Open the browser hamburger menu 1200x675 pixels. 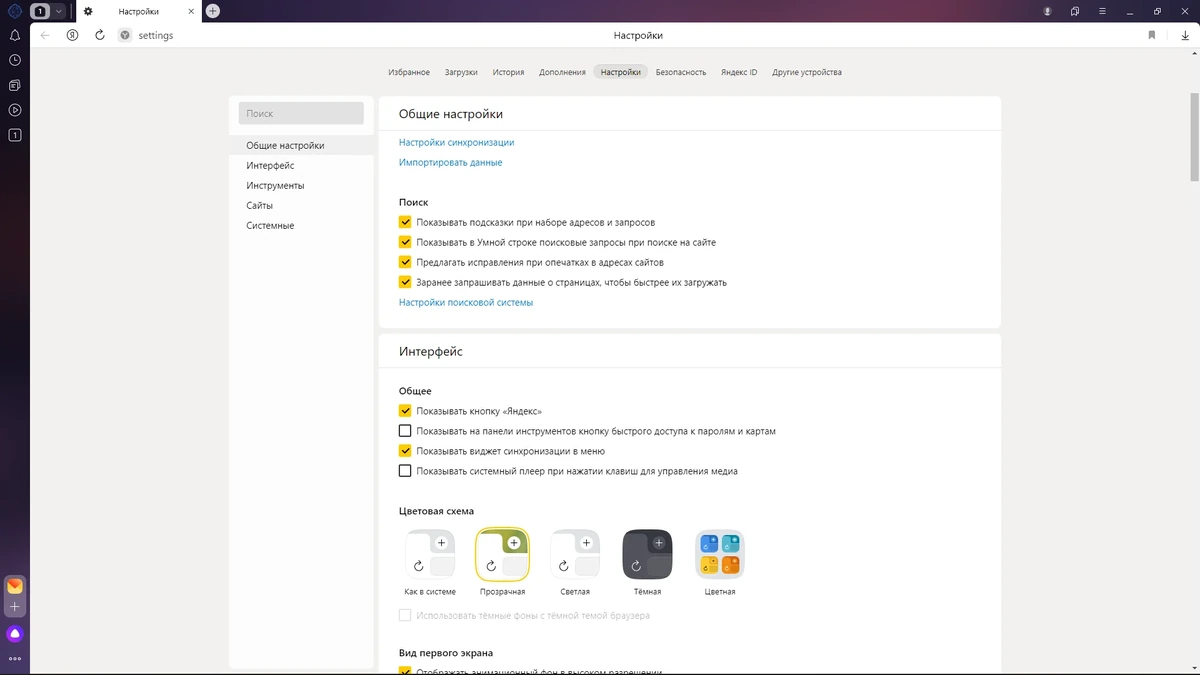click(1103, 11)
